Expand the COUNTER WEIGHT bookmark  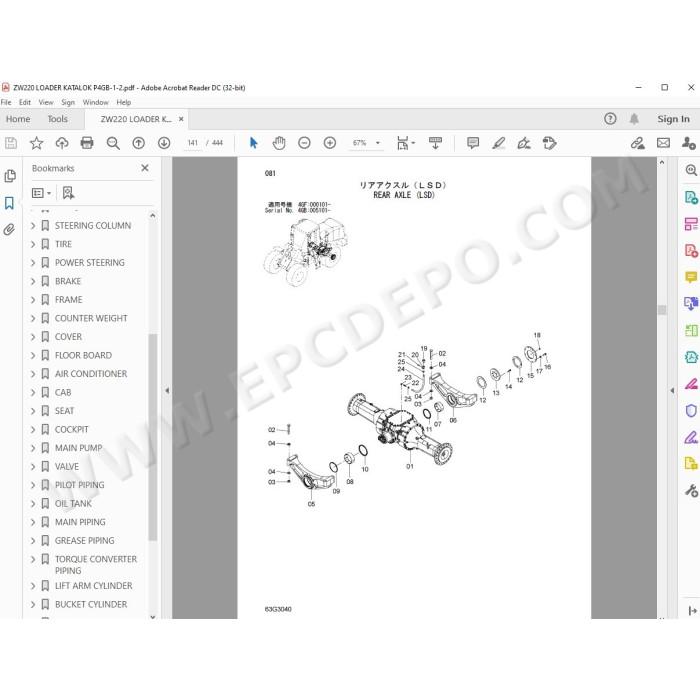[x=33, y=318]
